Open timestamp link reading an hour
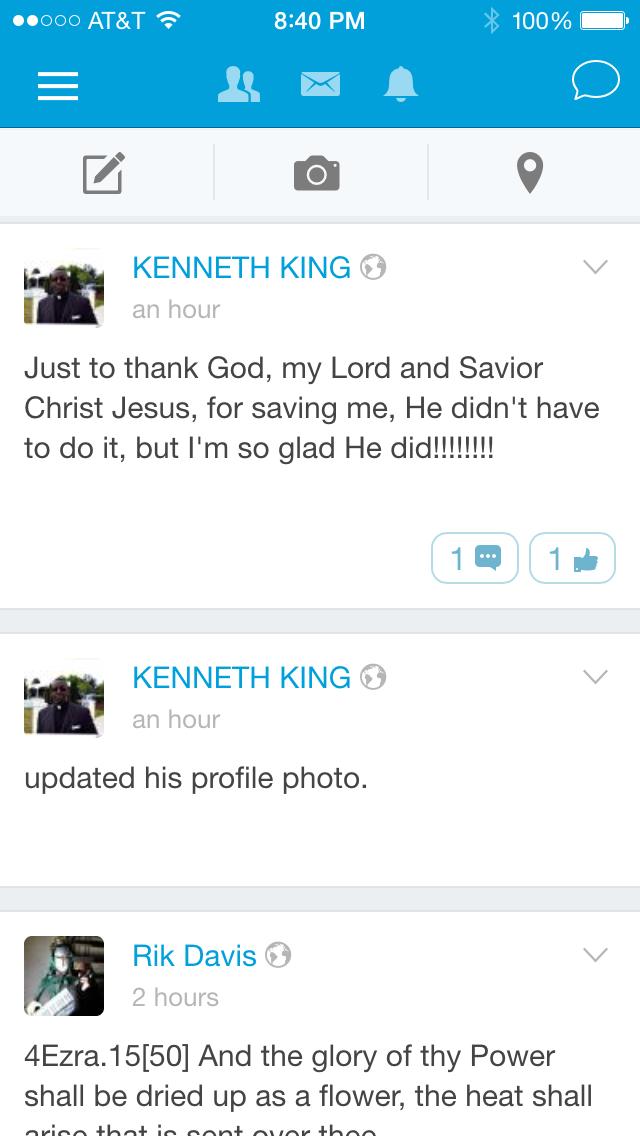 (x=176, y=309)
